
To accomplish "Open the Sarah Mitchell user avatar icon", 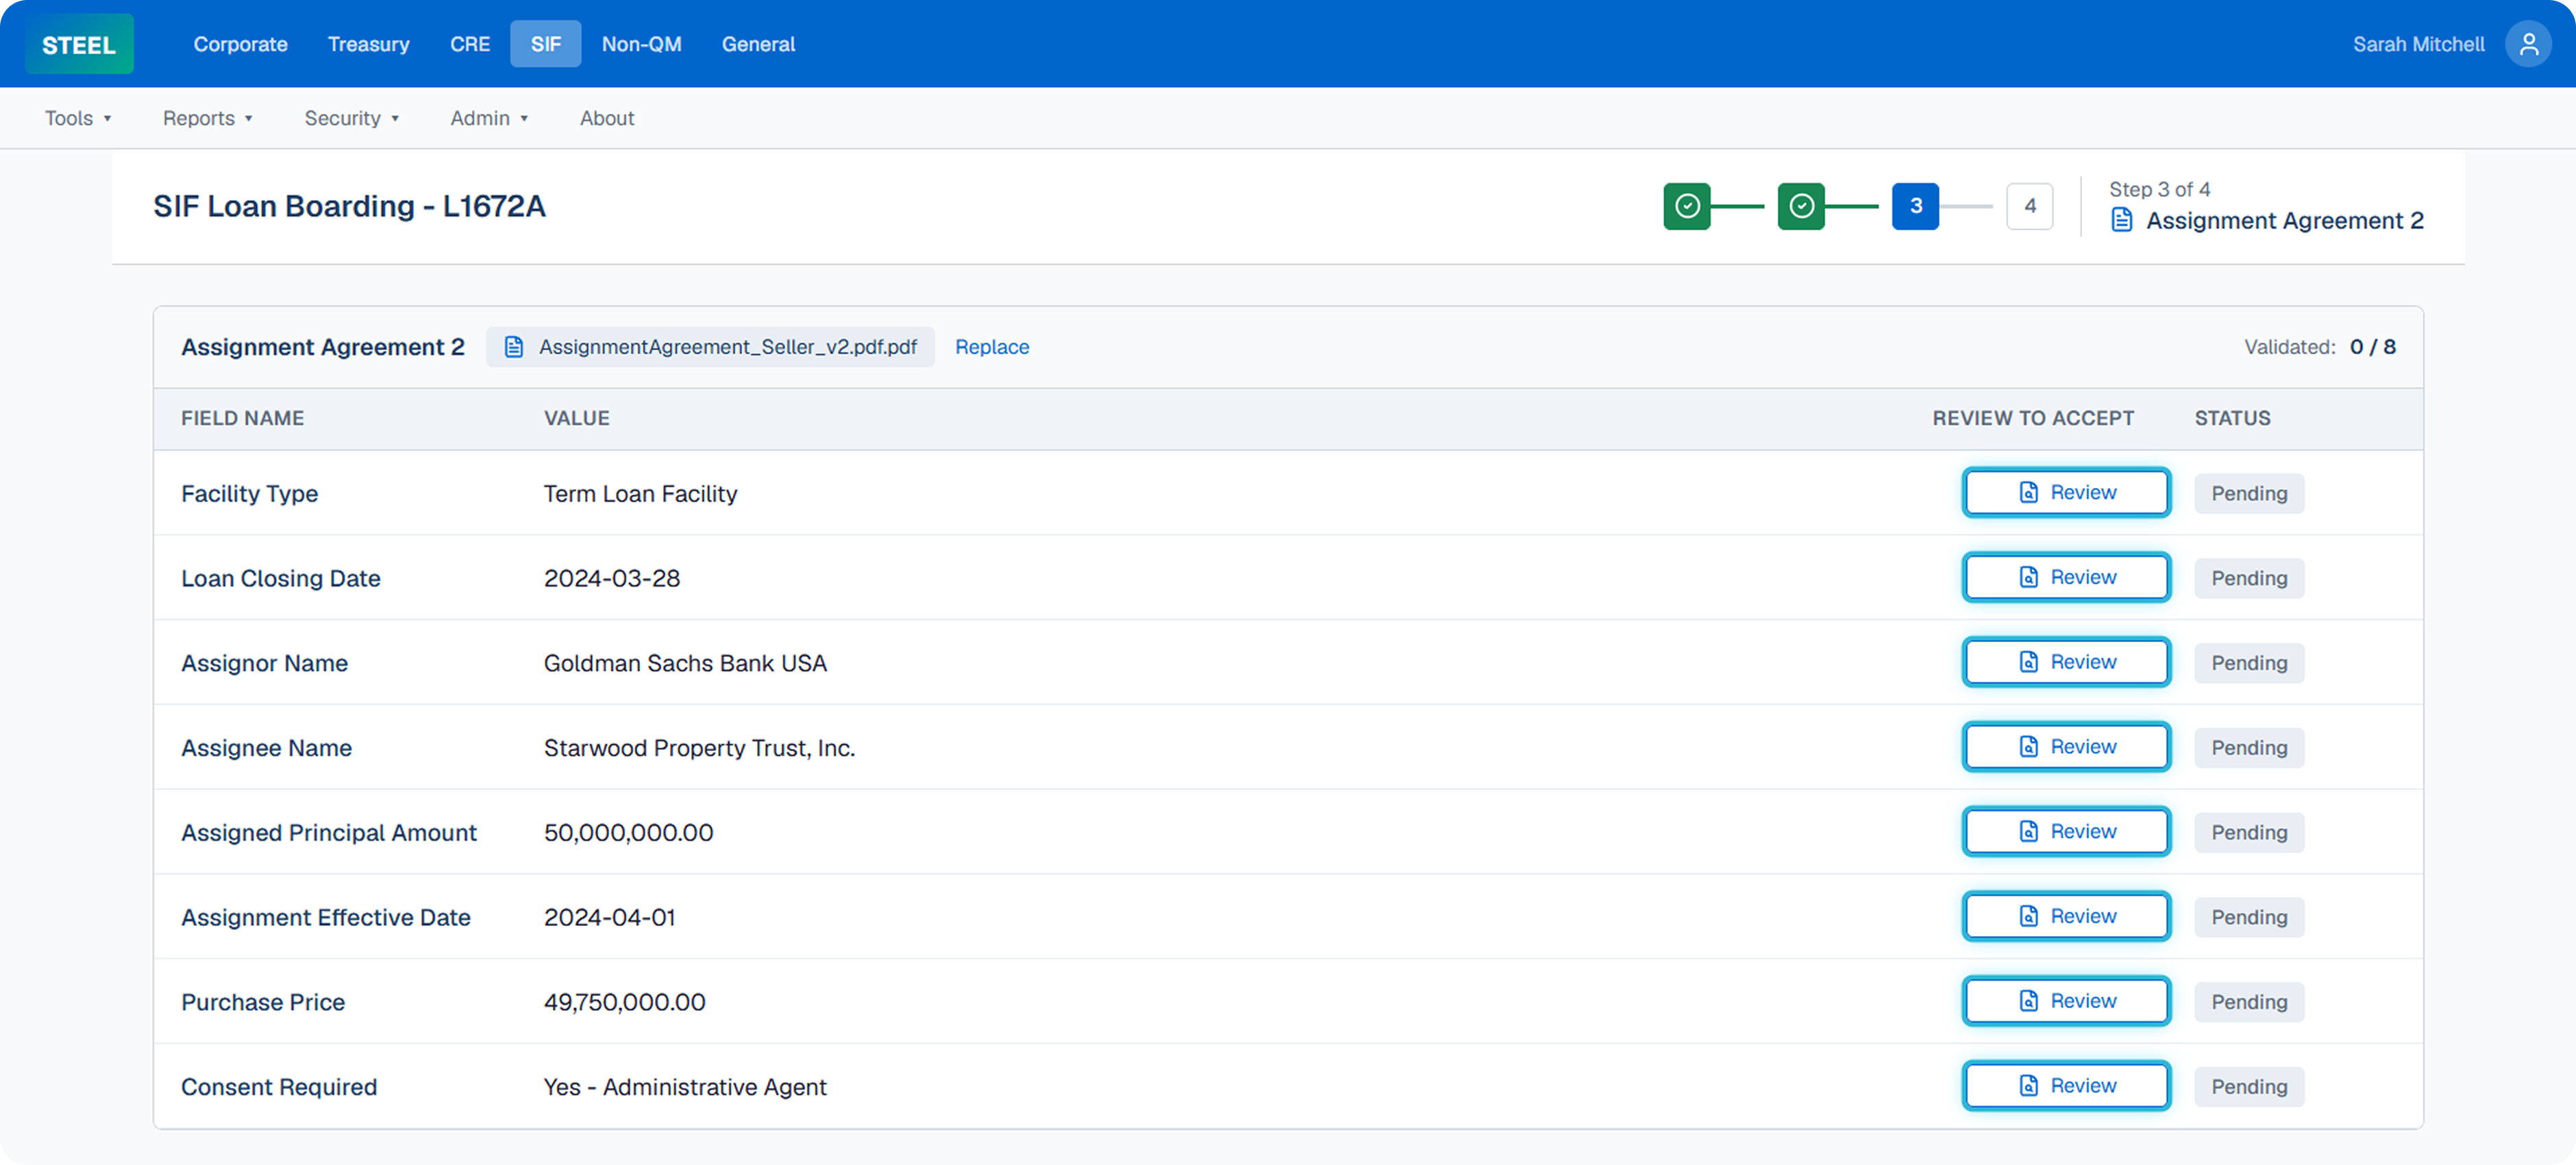I will [x=2527, y=44].
